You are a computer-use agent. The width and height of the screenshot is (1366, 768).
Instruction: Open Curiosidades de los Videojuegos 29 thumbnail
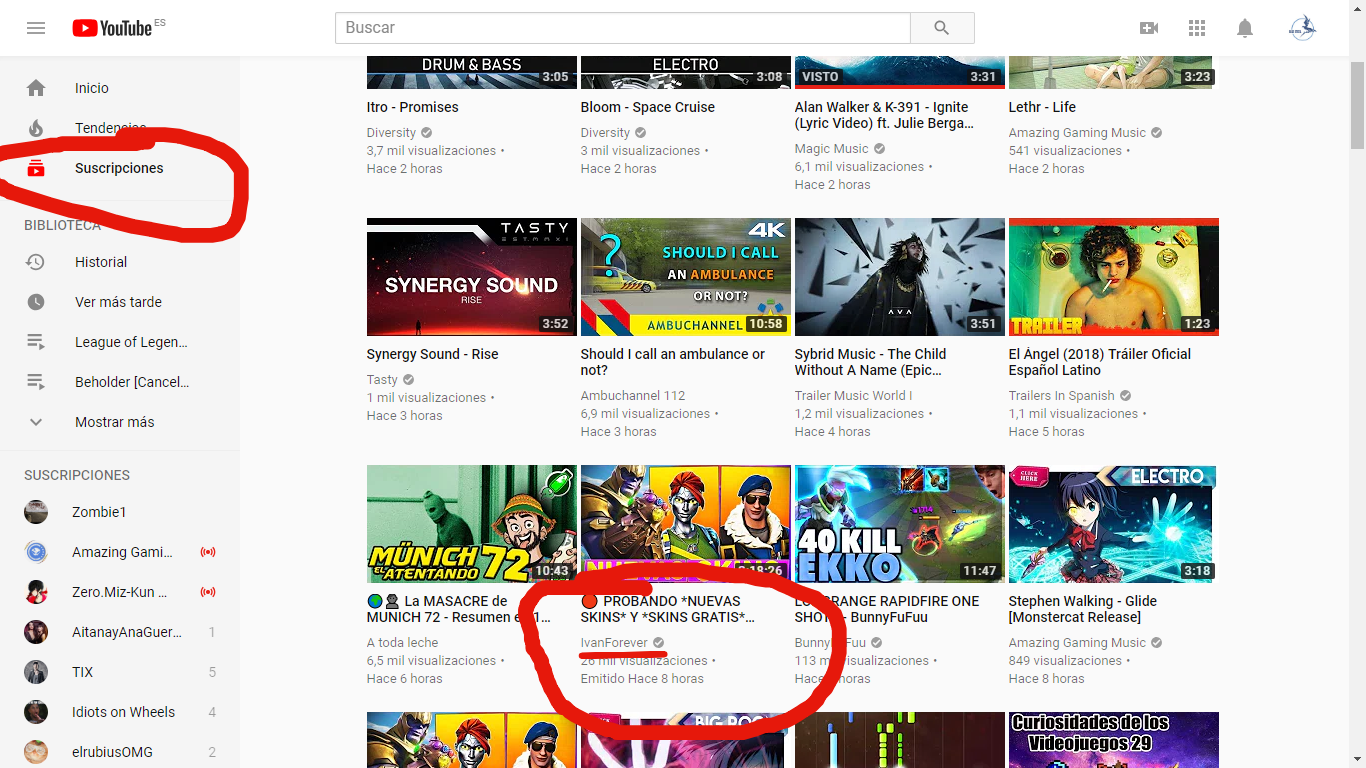(x=1114, y=740)
